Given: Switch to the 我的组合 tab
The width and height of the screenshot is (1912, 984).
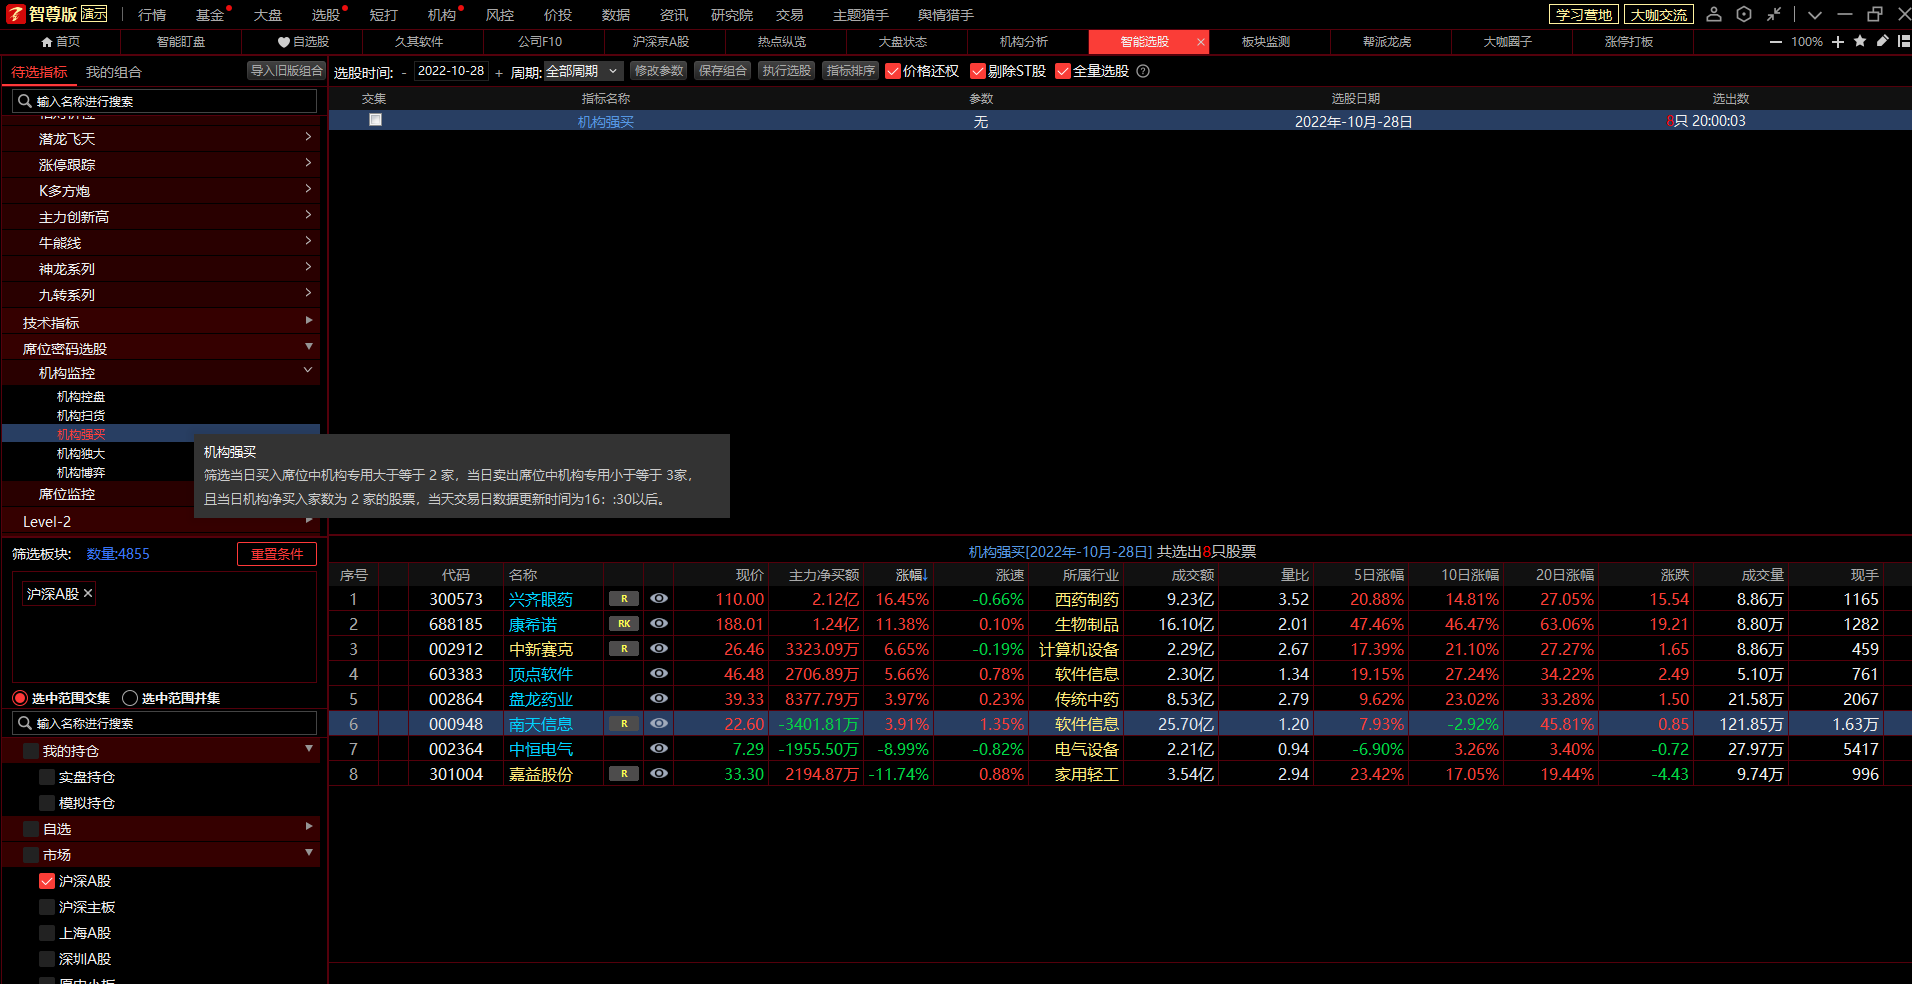Looking at the screenshot, I should click(x=114, y=72).
